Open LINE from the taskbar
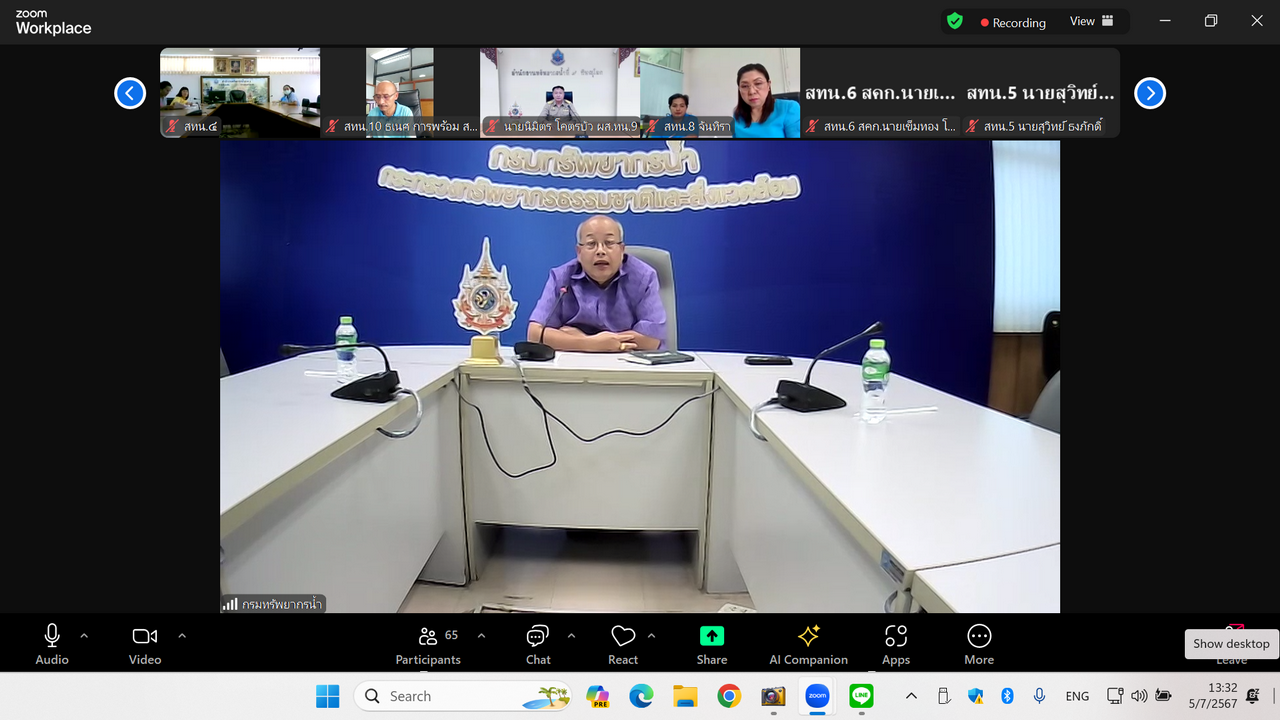This screenshot has height=720, width=1280. click(861, 696)
